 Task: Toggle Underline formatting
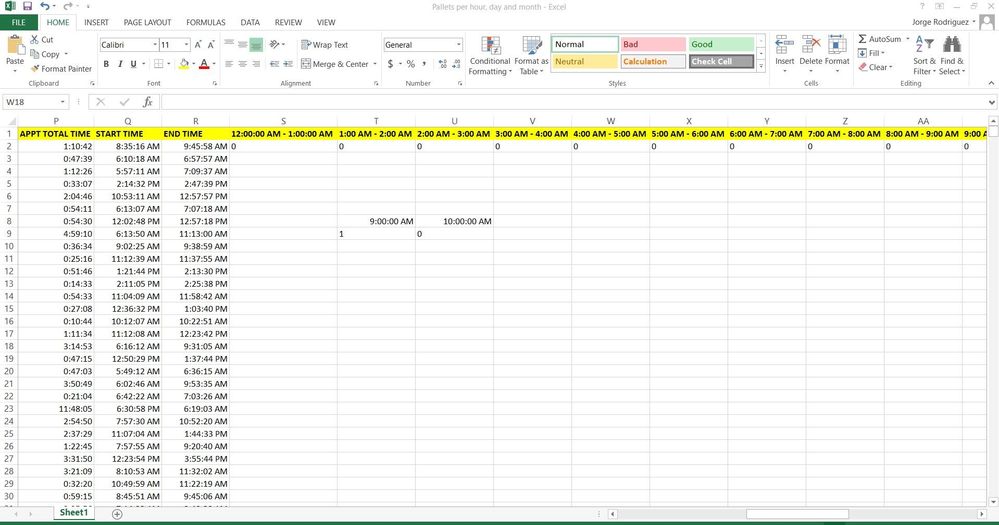[133, 64]
